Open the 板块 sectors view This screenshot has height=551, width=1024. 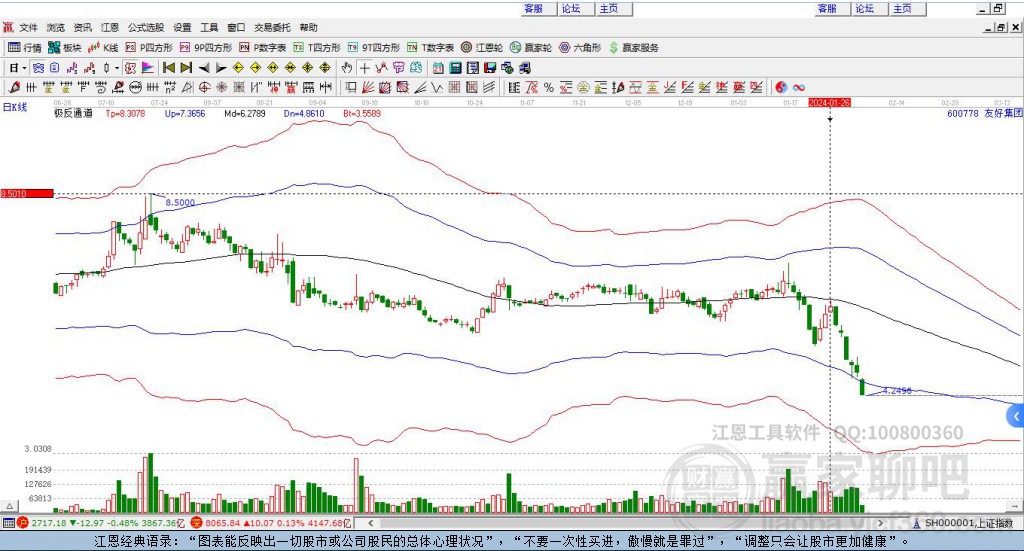[64, 48]
